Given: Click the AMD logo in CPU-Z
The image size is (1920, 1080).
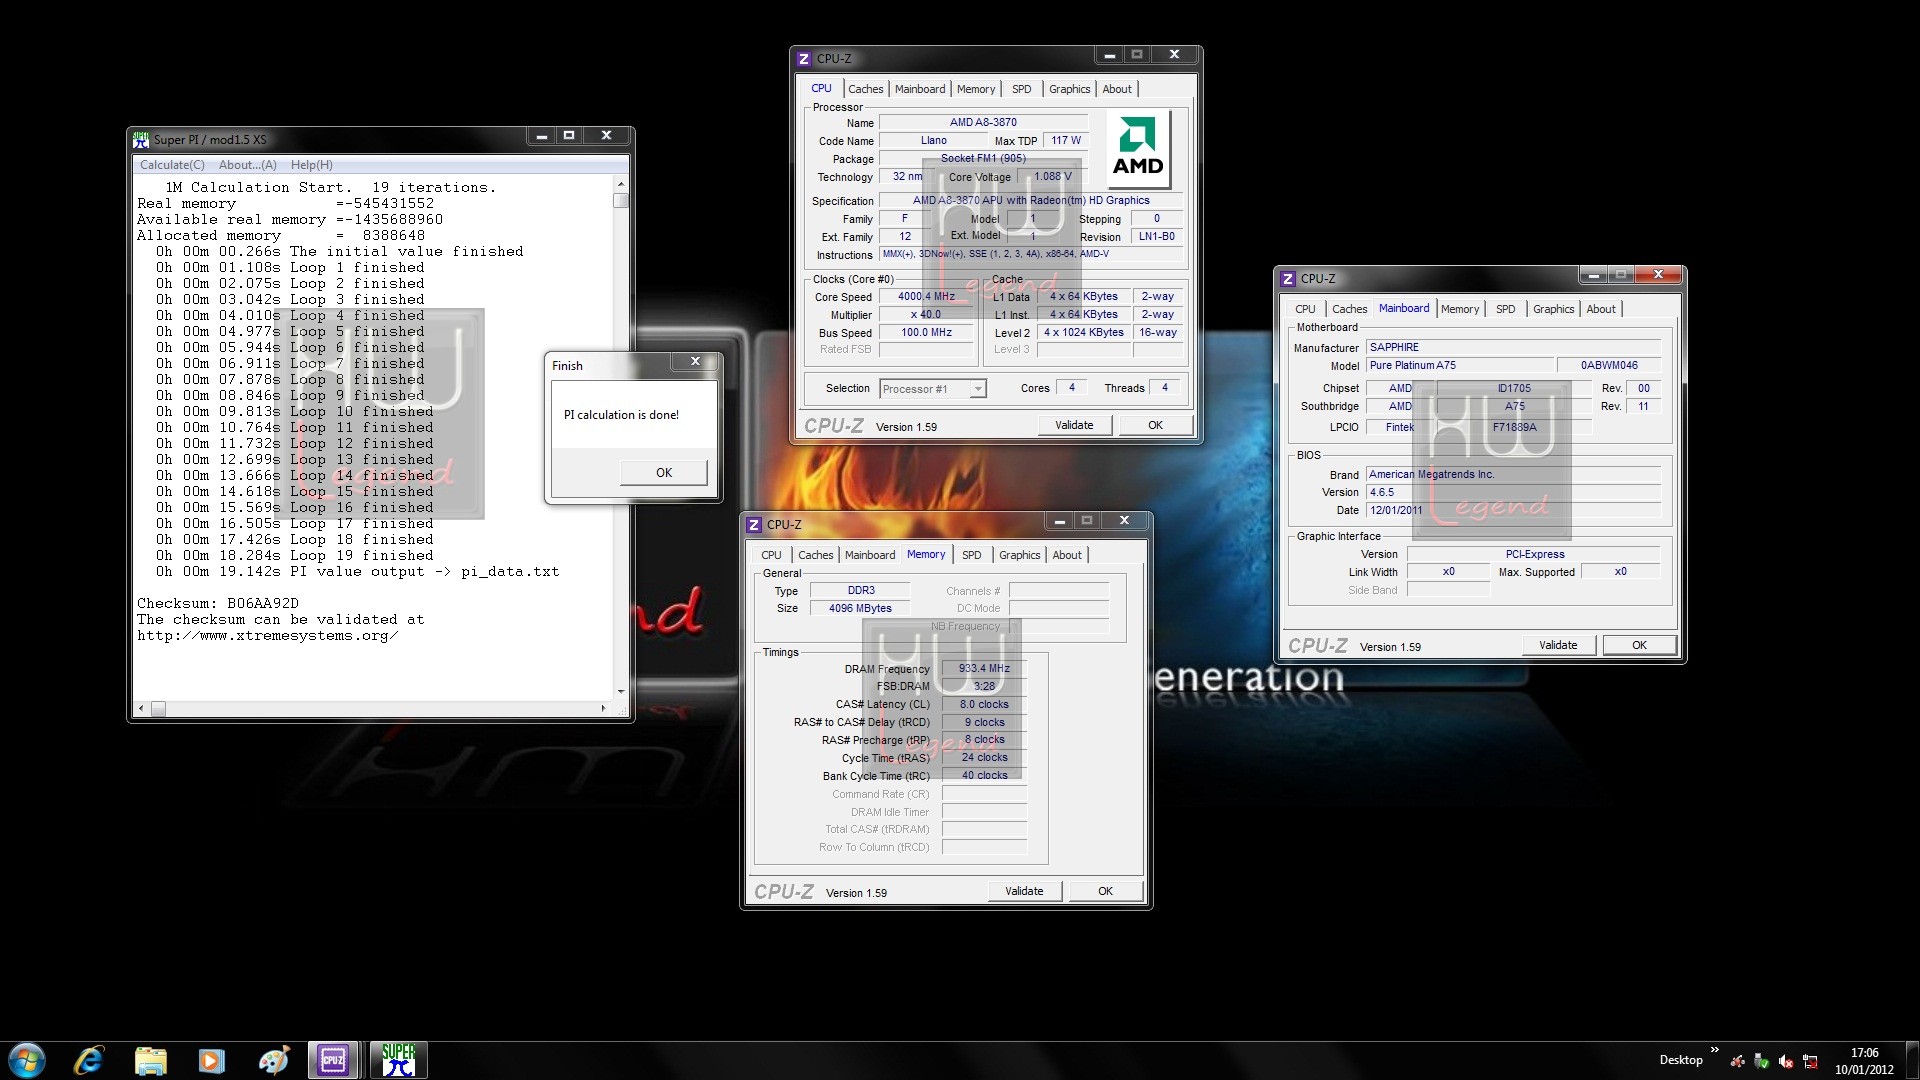Looking at the screenshot, I should [x=1138, y=148].
